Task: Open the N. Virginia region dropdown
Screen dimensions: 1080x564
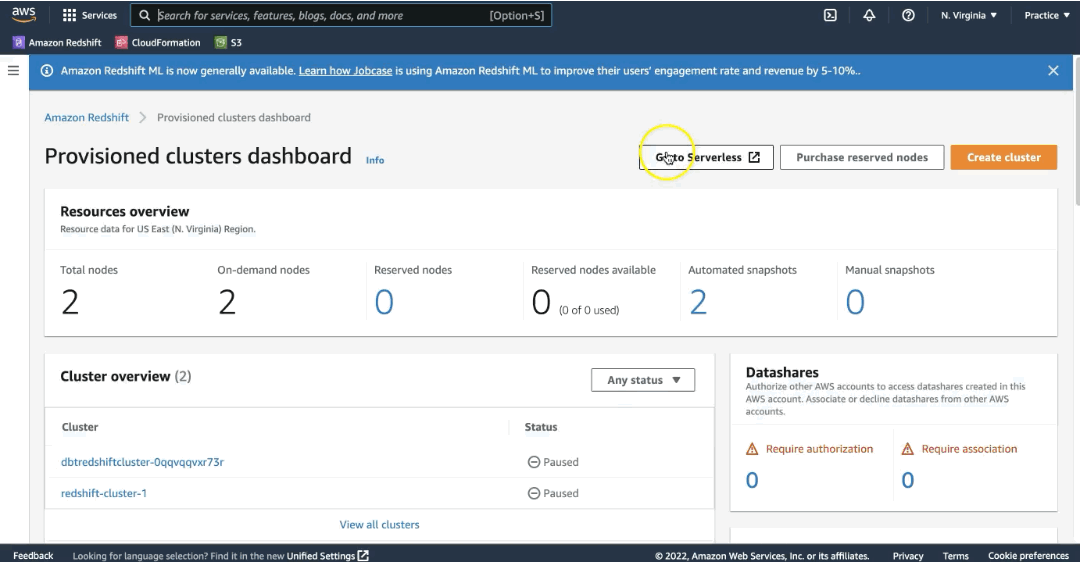Action: pos(968,15)
